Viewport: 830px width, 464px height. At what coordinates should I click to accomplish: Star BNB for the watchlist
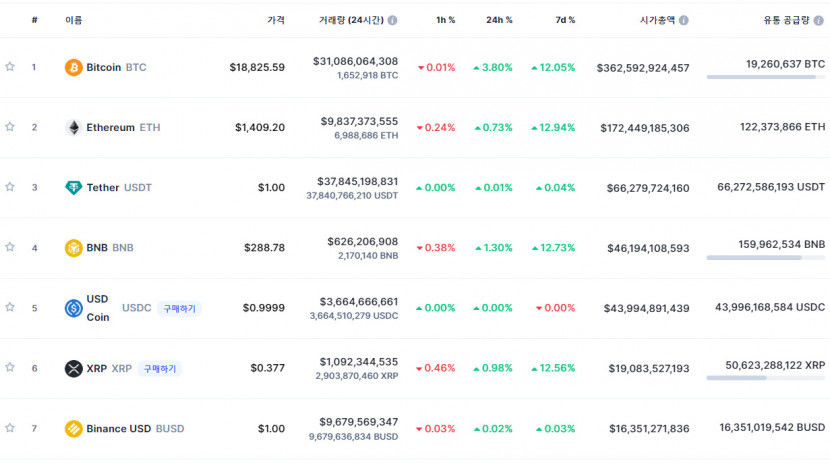coord(10,247)
